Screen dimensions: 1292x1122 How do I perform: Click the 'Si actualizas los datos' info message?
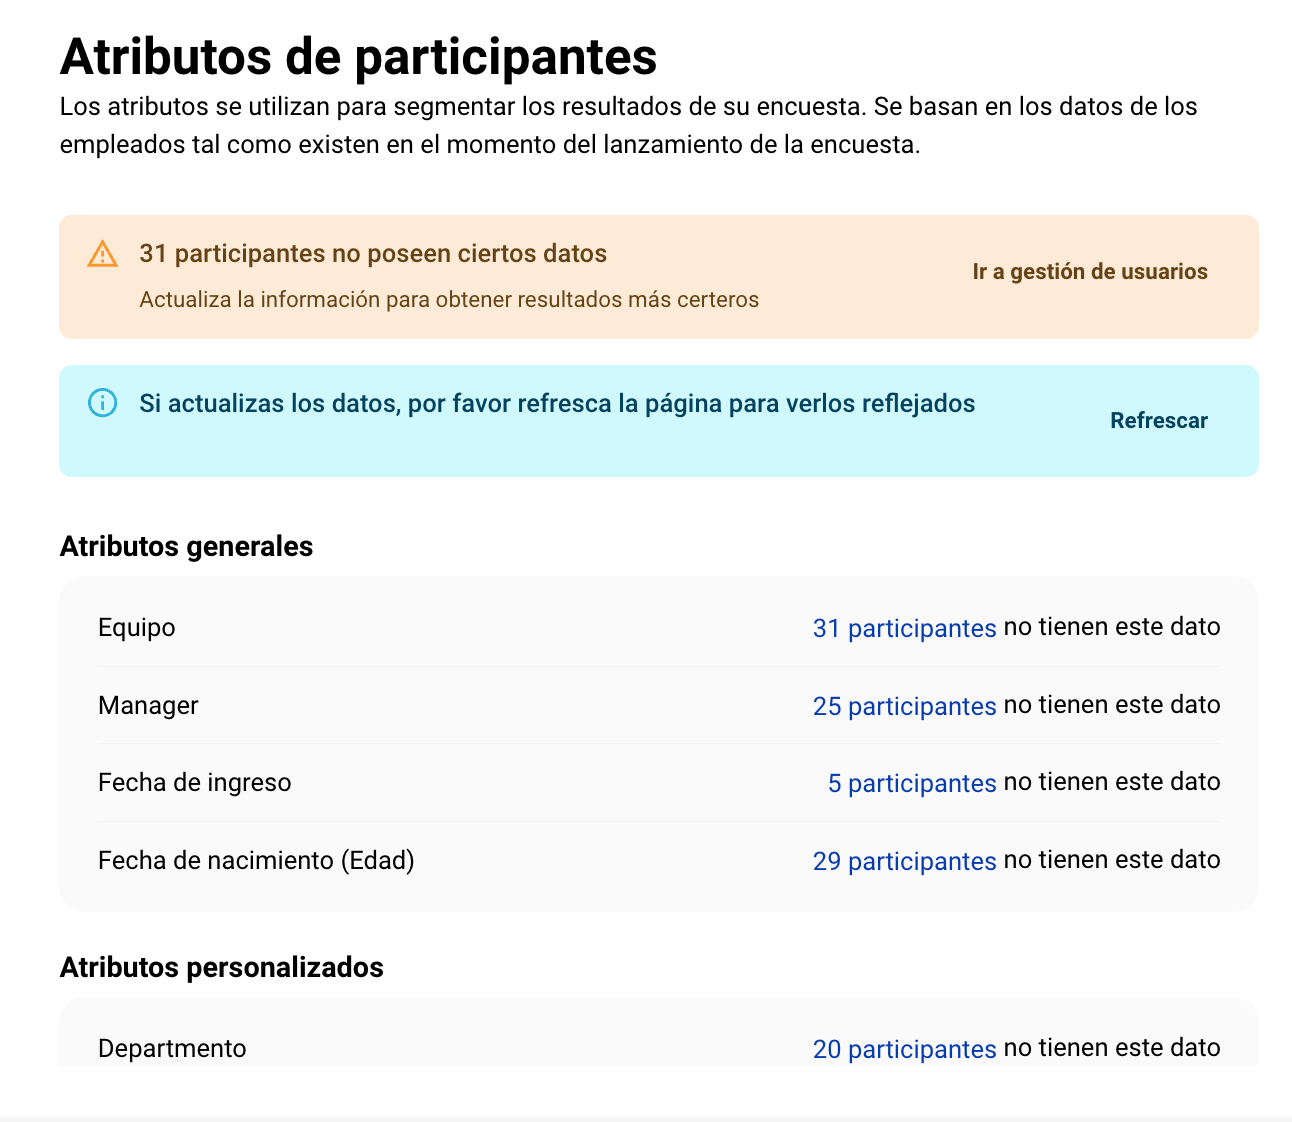tap(557, 404)
